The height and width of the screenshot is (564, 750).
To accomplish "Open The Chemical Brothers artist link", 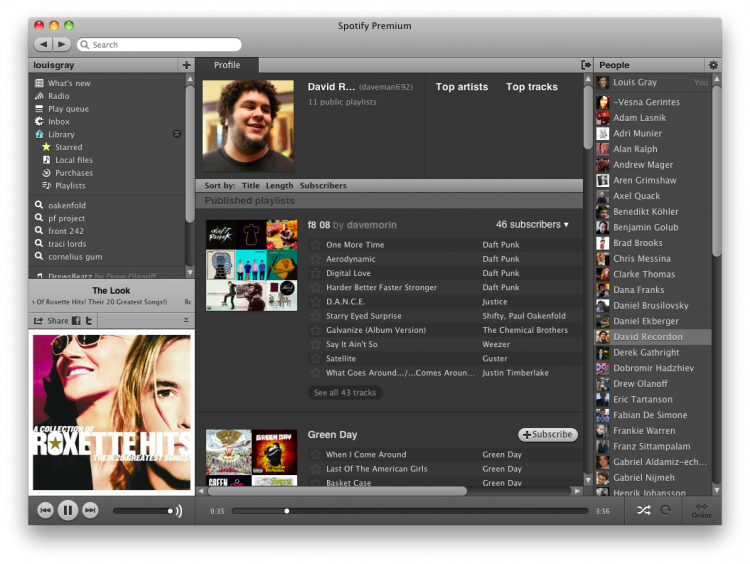I will click(x=525, y=330).
